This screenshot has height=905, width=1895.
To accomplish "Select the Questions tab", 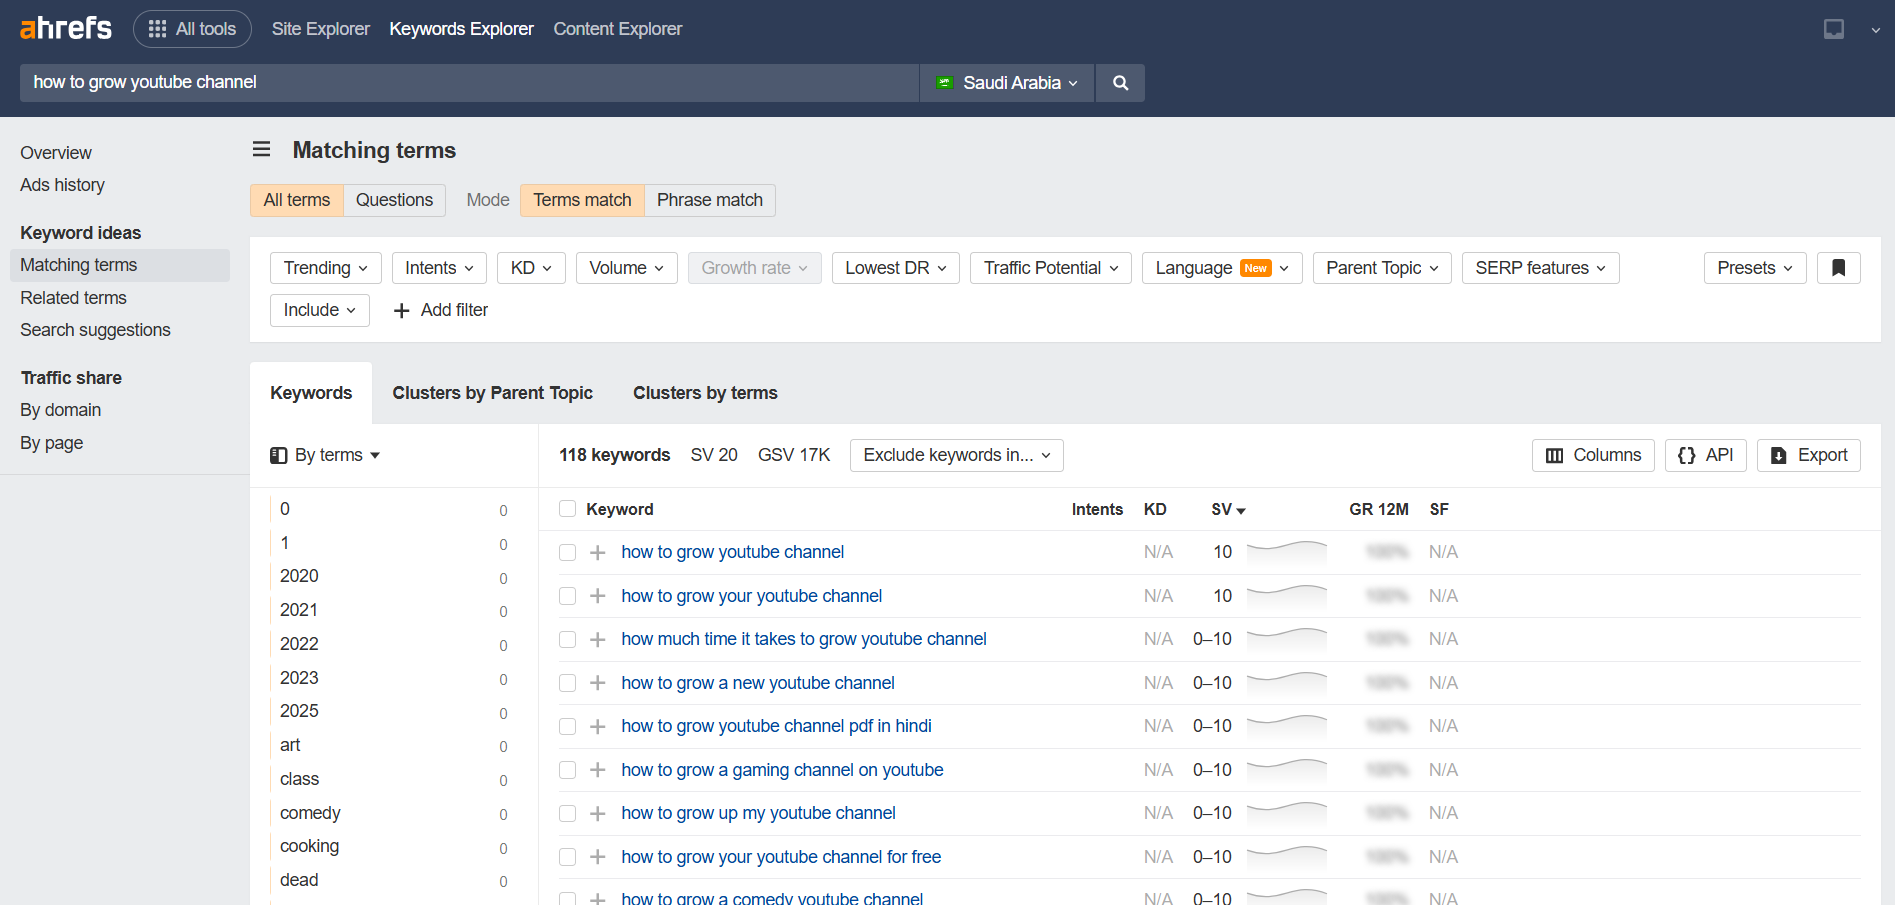I will [394, 200].
